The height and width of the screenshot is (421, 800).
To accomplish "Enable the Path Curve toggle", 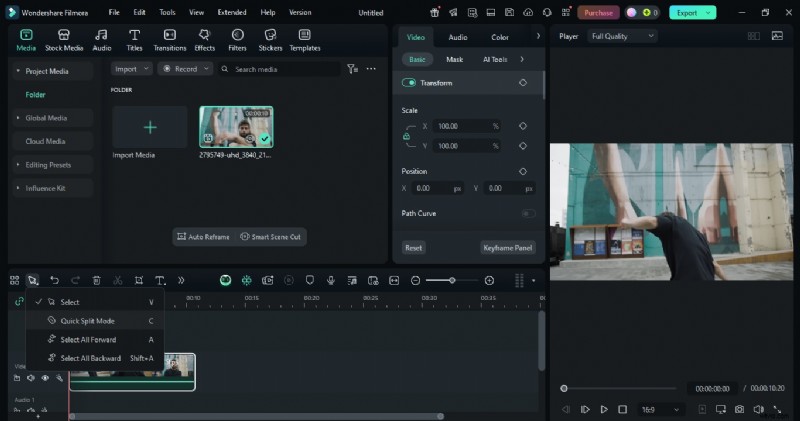I will tap(527, 213).
